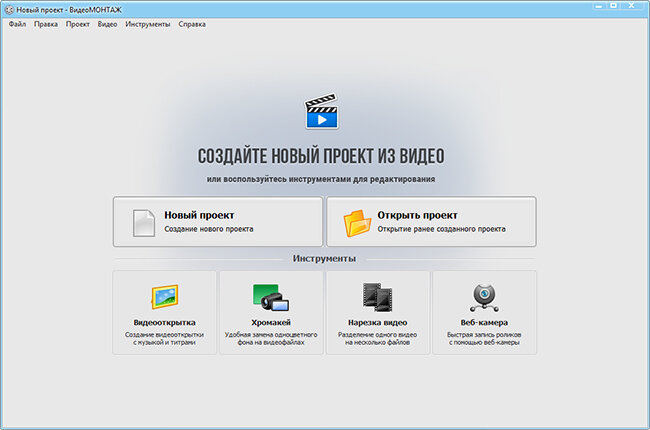Choose the Нарезка видео tool title
The width and height of the screenshot is (650, 430).
[378, 322]
